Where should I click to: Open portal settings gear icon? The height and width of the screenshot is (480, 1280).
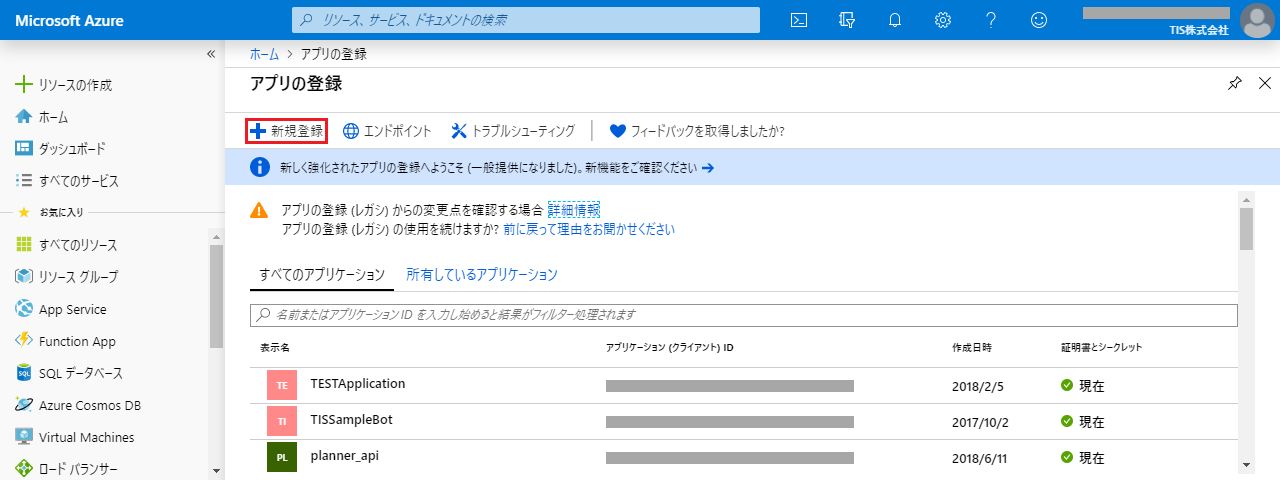[943, 20]
